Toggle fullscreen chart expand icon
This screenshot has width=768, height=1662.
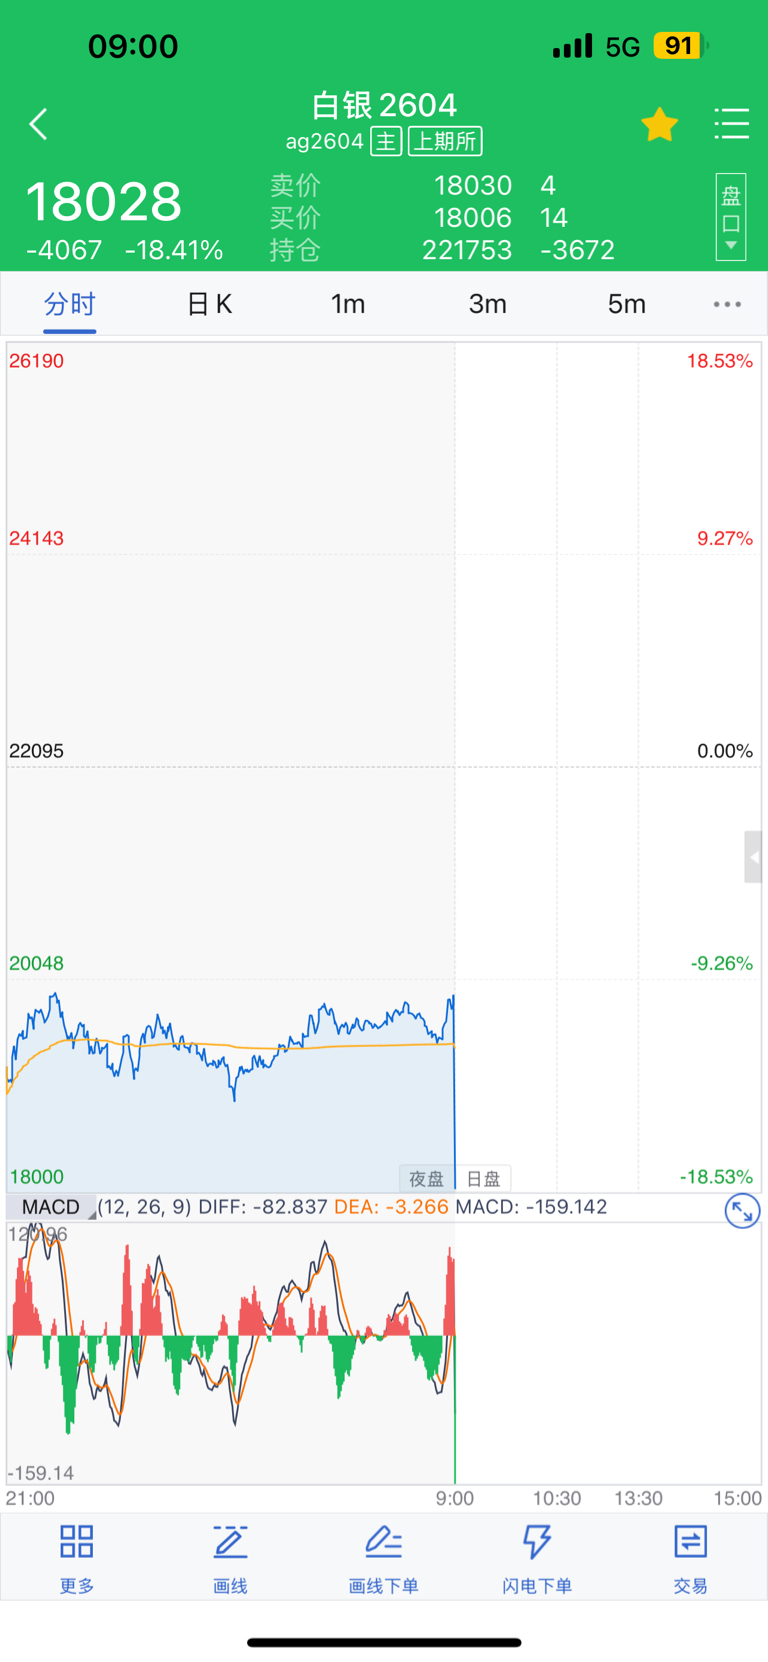tap(742, 1211)
